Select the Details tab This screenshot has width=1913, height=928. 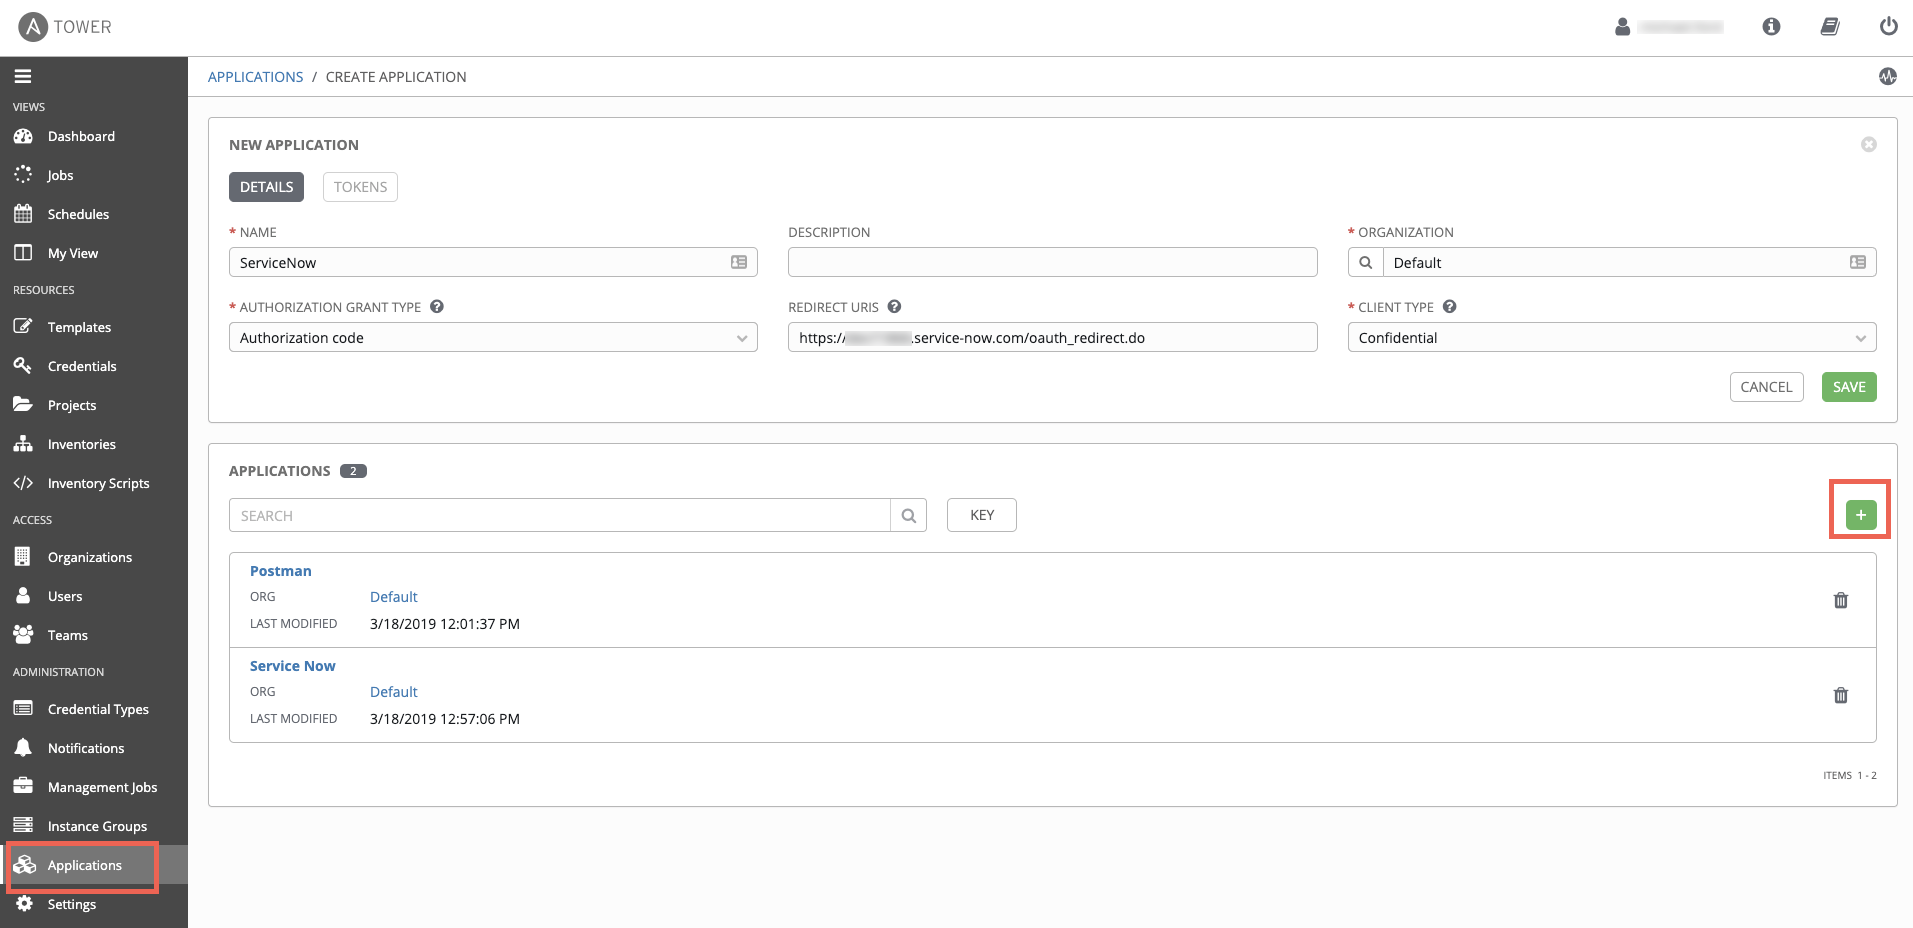click(266, 187)
